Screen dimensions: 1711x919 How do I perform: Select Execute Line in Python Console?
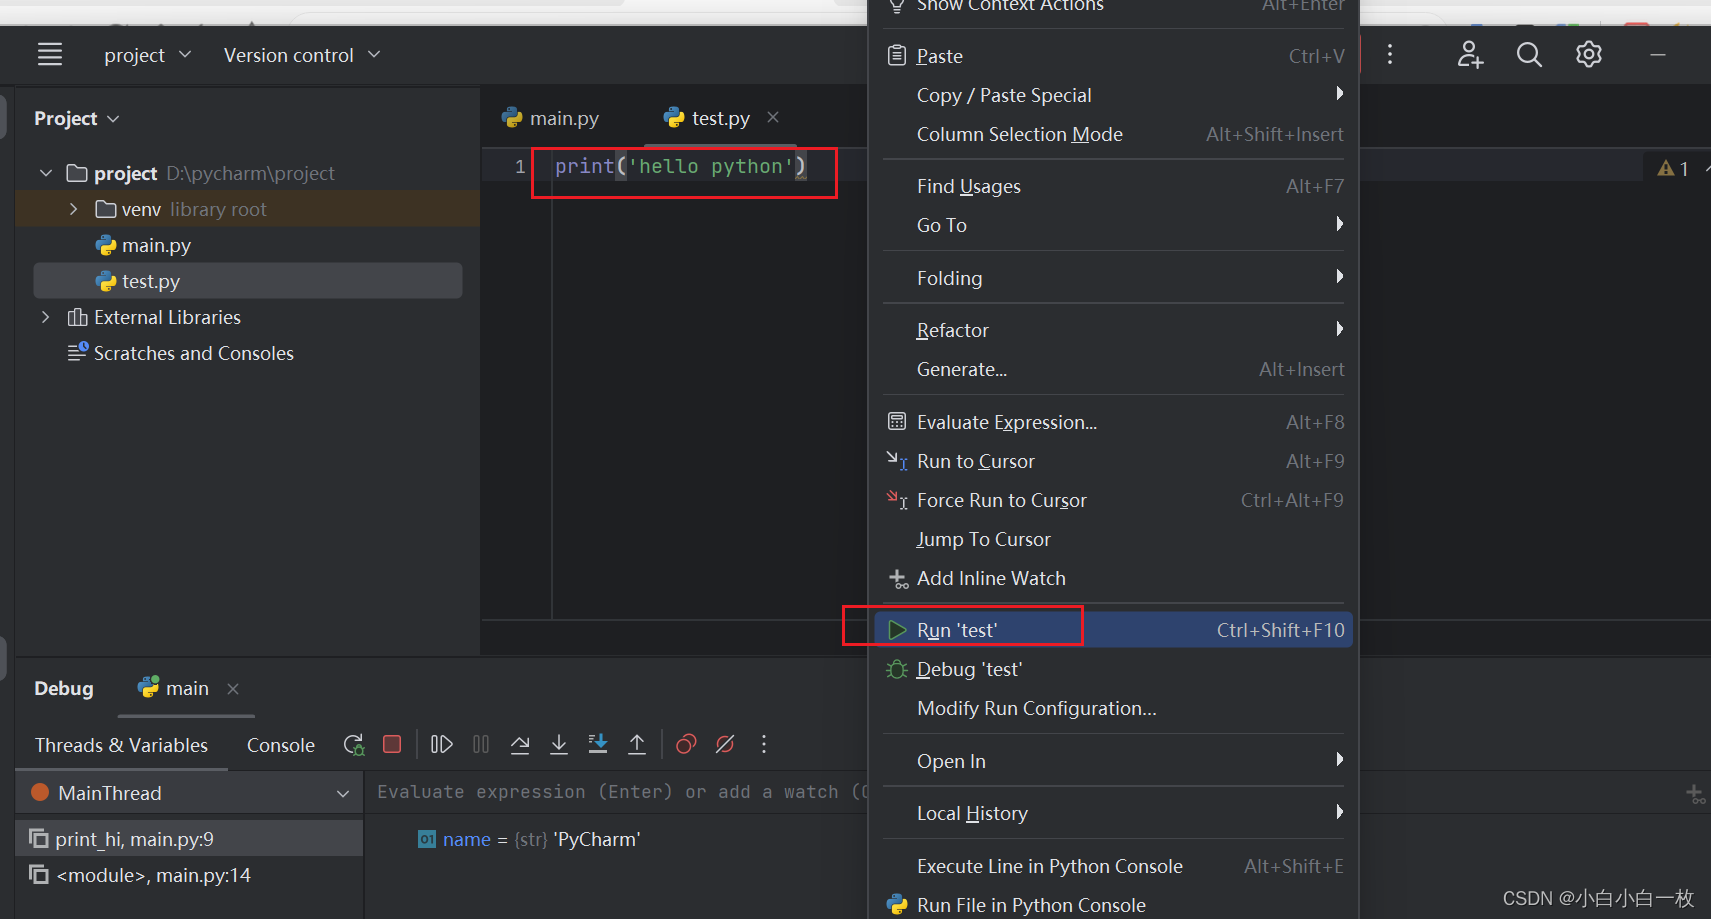[x=1115, y=866]
